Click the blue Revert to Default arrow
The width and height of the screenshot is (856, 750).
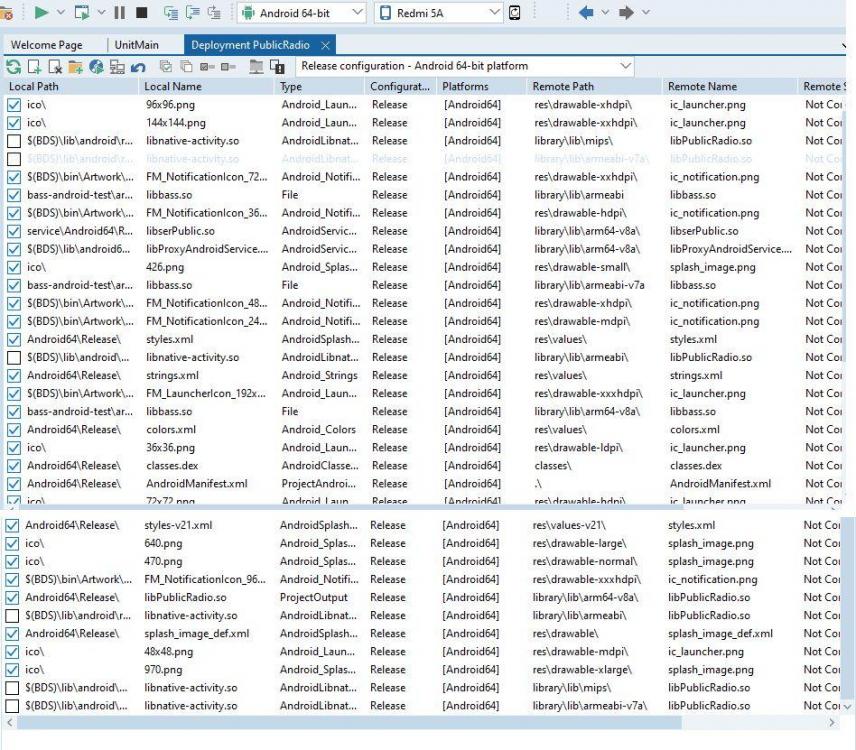coord(138,67)
